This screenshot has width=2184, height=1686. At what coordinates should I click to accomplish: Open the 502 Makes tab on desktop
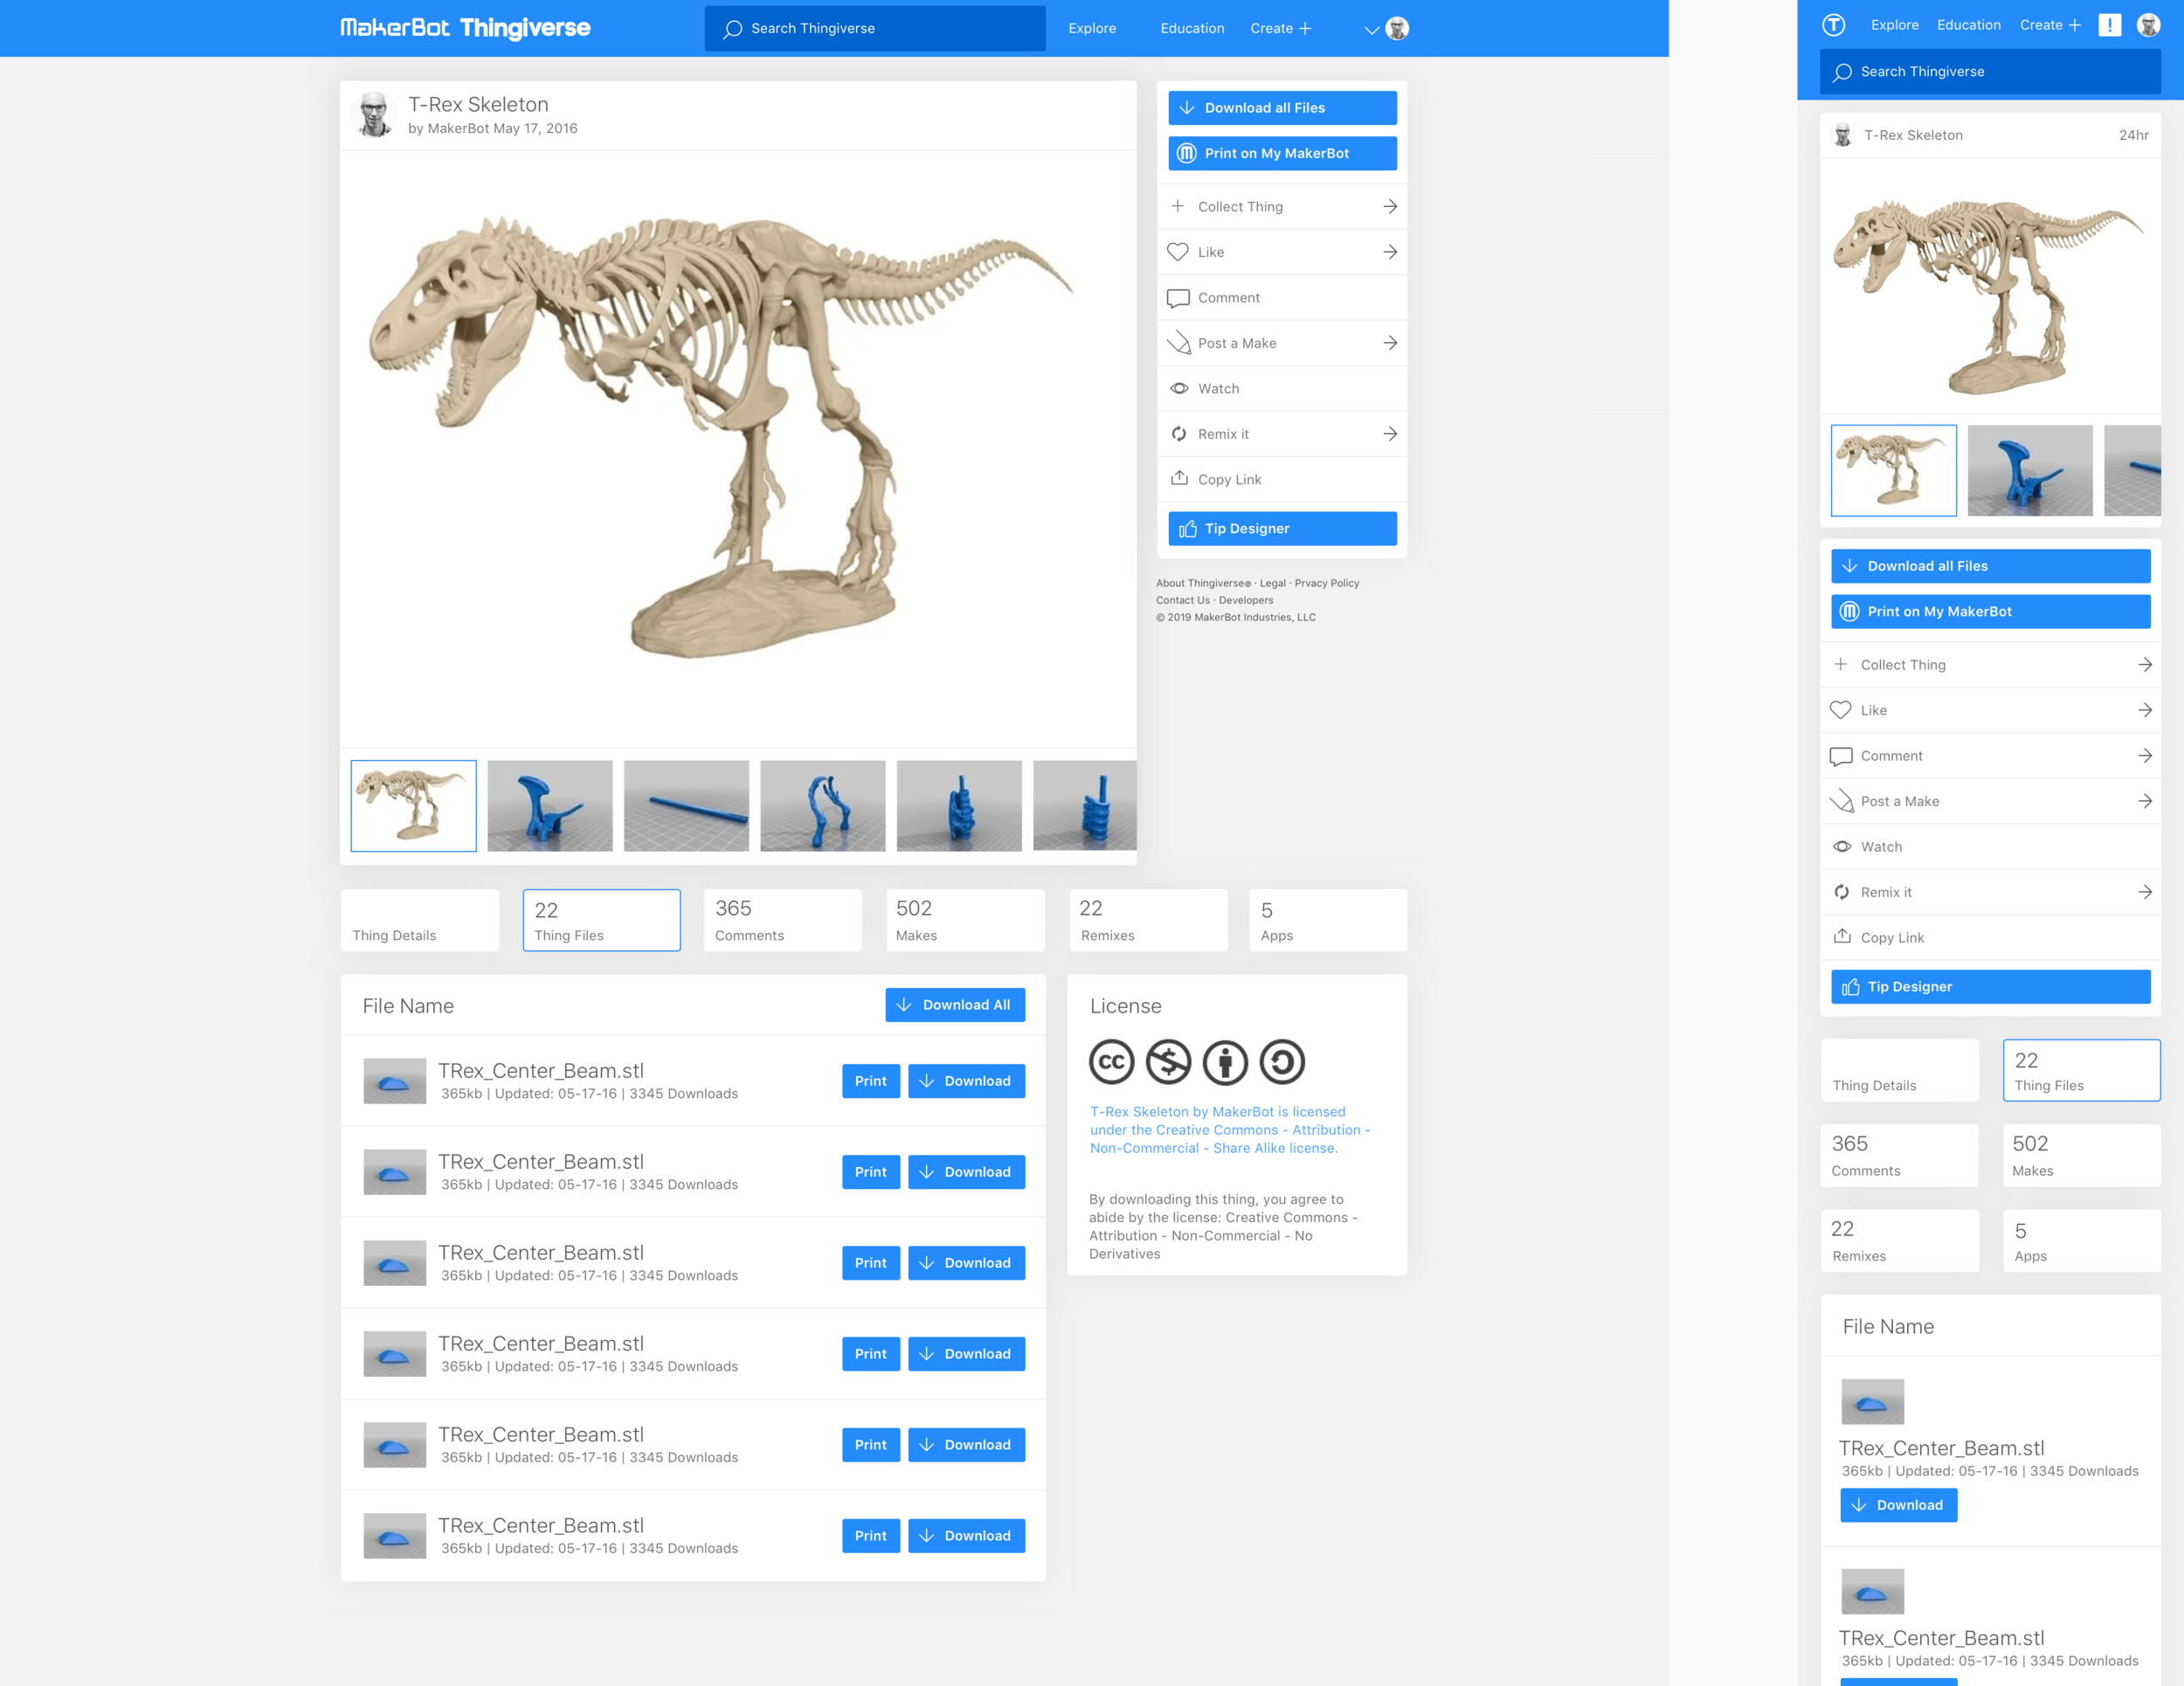(x=966, y=921)
